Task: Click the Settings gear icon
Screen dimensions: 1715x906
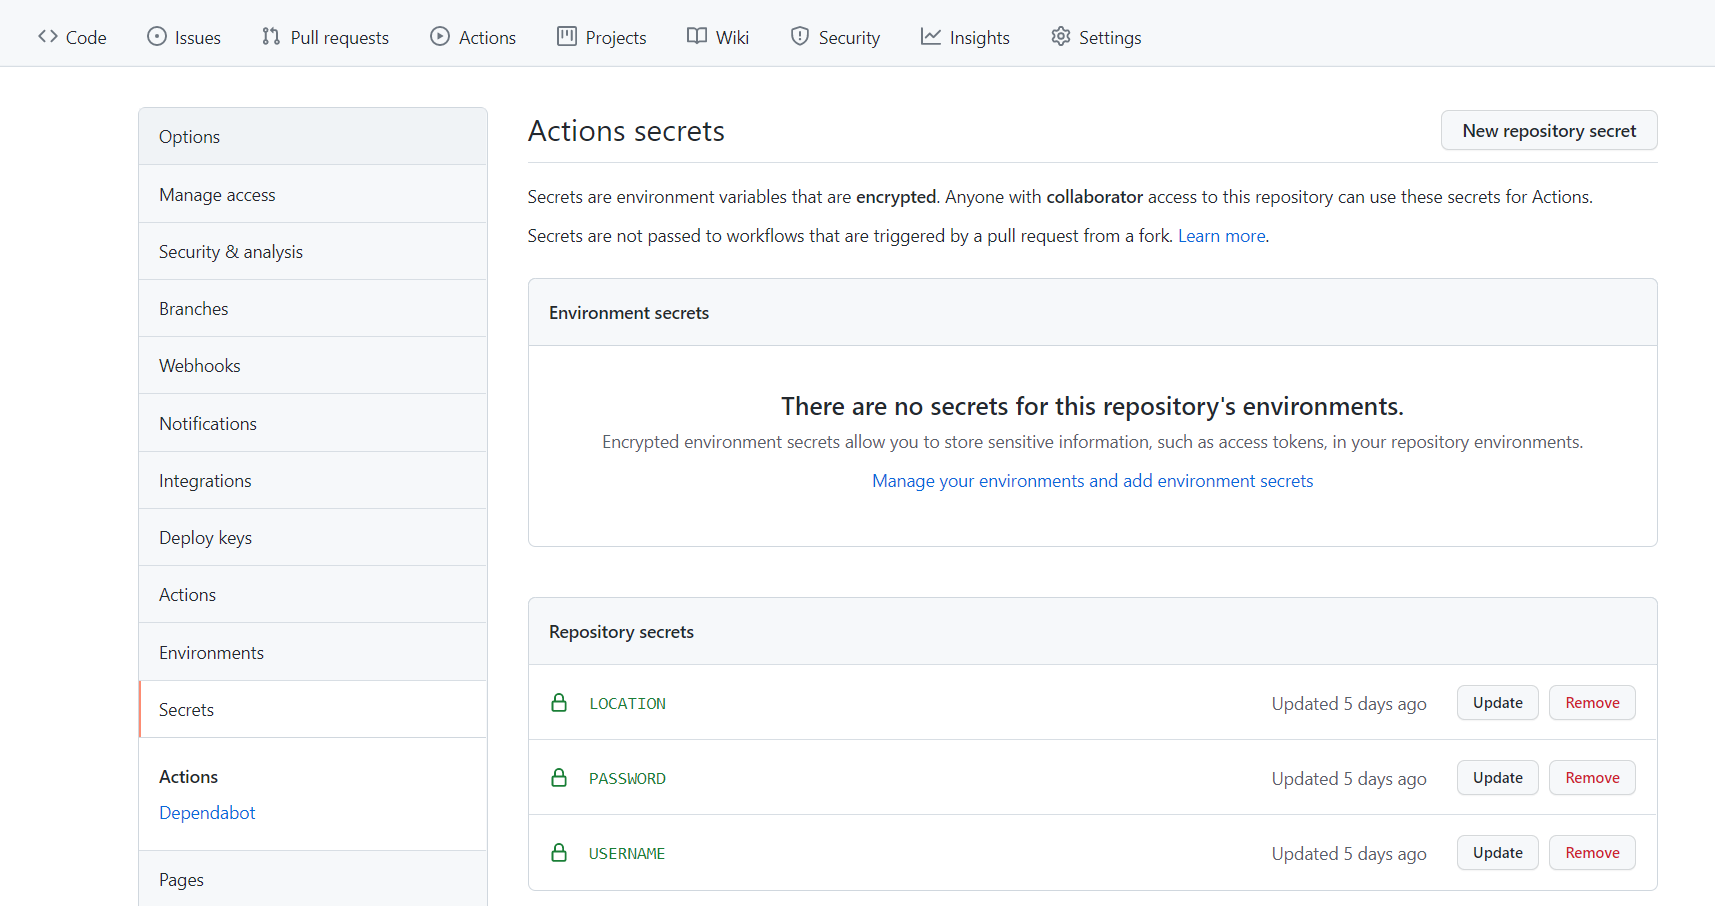Action: tap(1061, 37)
